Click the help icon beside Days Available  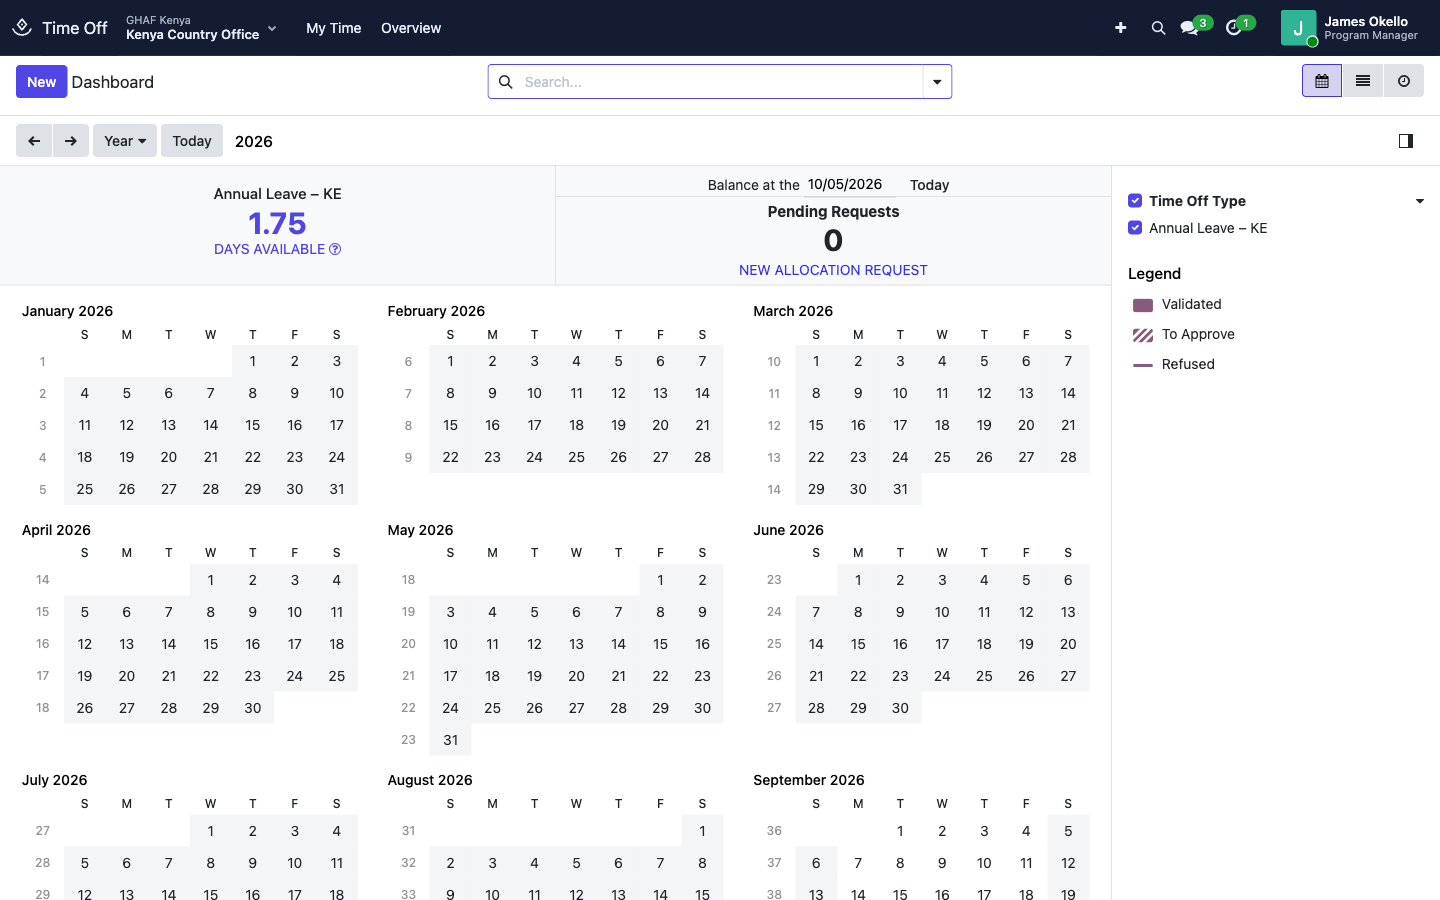[x=335, y=249]
